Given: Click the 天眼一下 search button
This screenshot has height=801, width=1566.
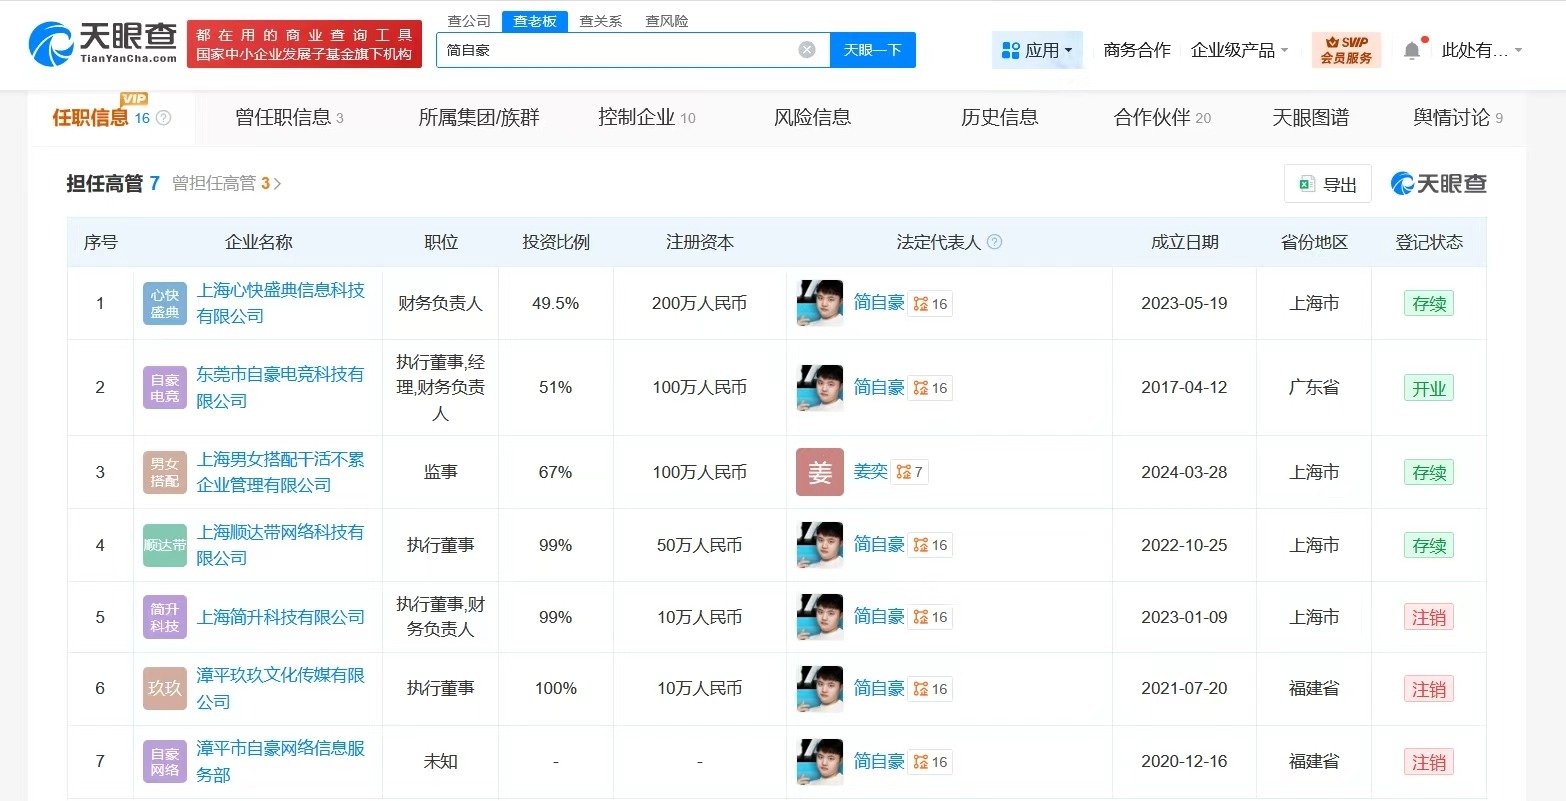Looking at the screenshot, I should click(x=872, y=48).
